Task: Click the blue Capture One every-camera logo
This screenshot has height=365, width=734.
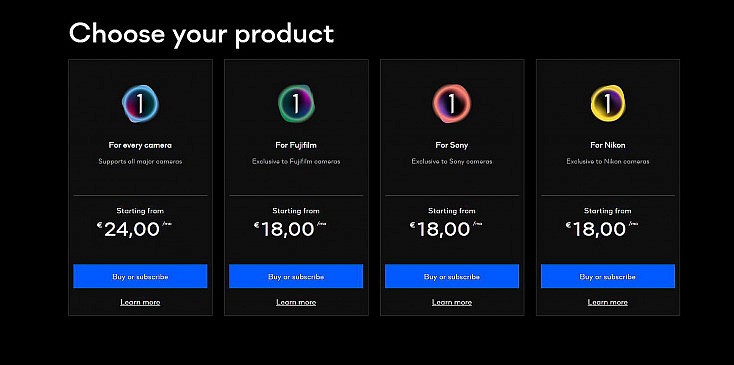Action: 140,103
